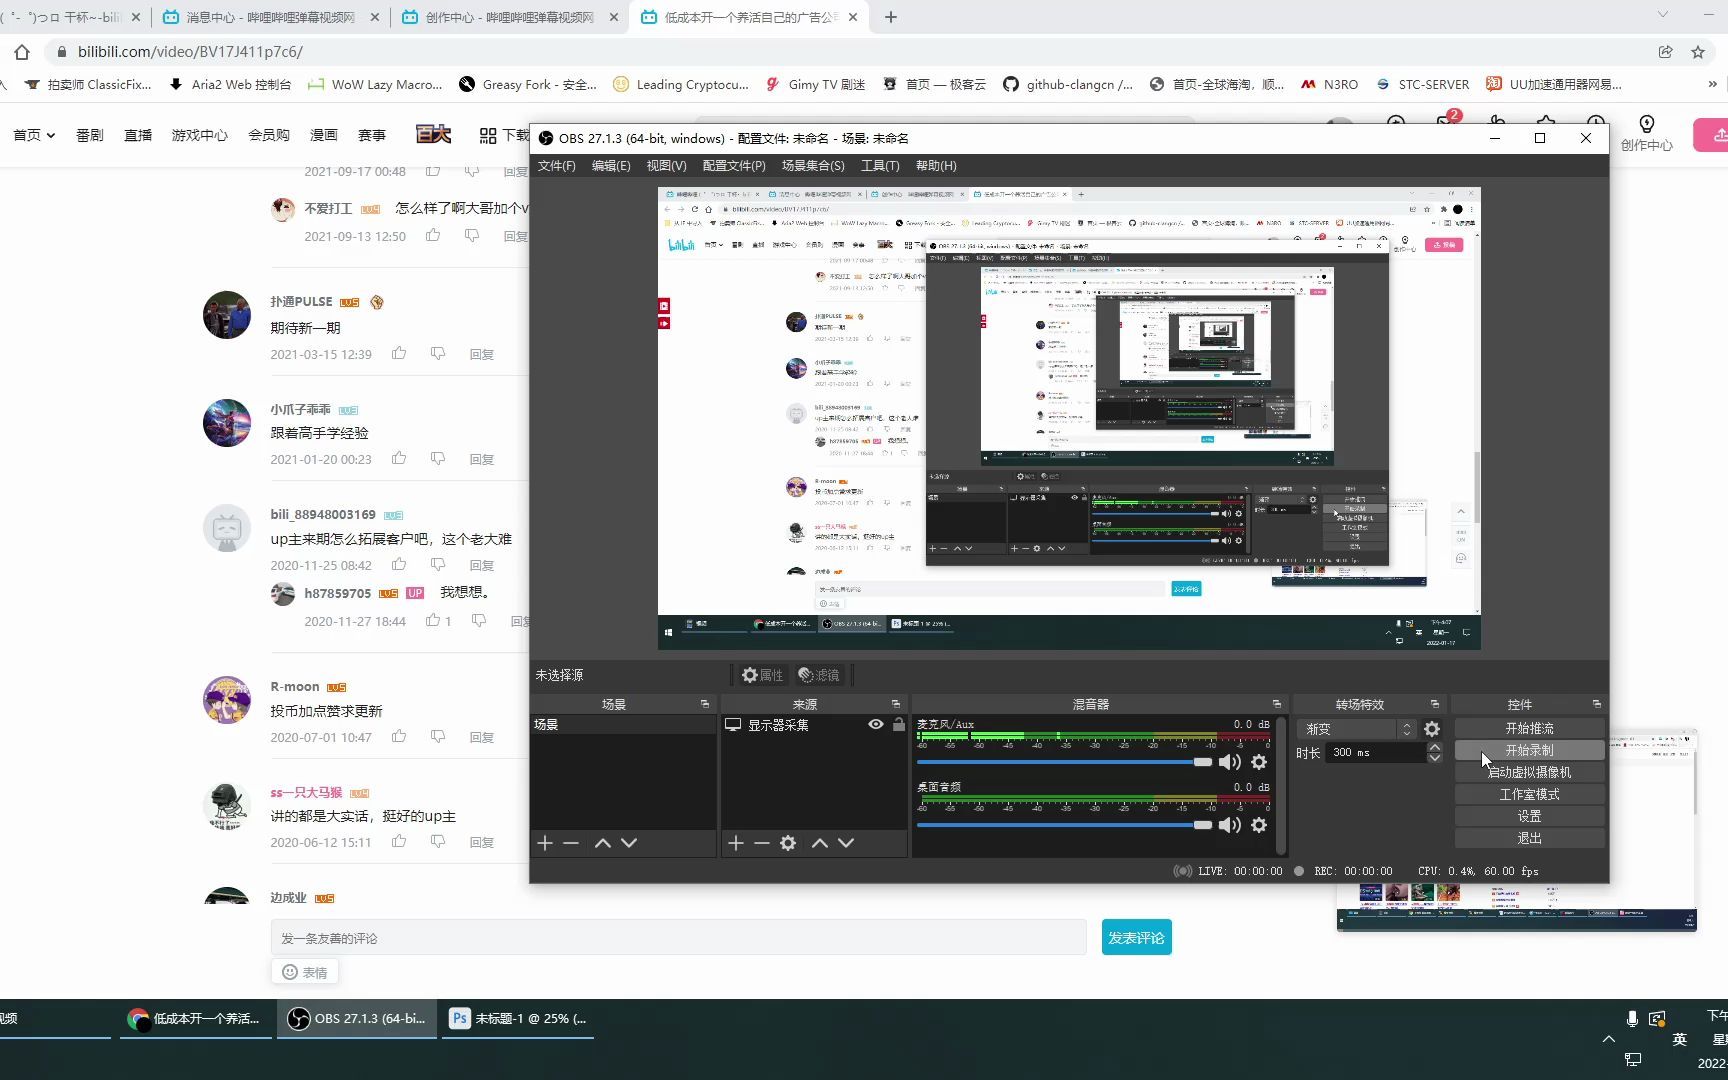Select the 场景 item in scenes list
The height and width of the screenshot is (1080, 1728).
623,725
